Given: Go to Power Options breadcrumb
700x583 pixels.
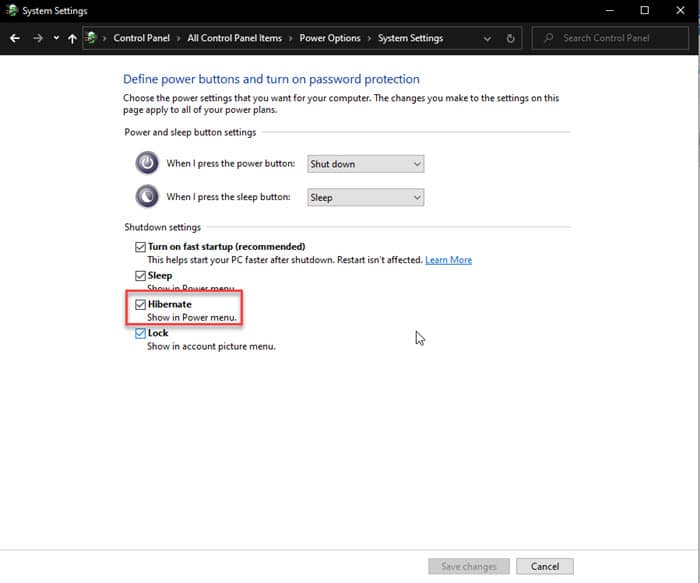Looking at the screenshot, I should [x=329, y=38].
